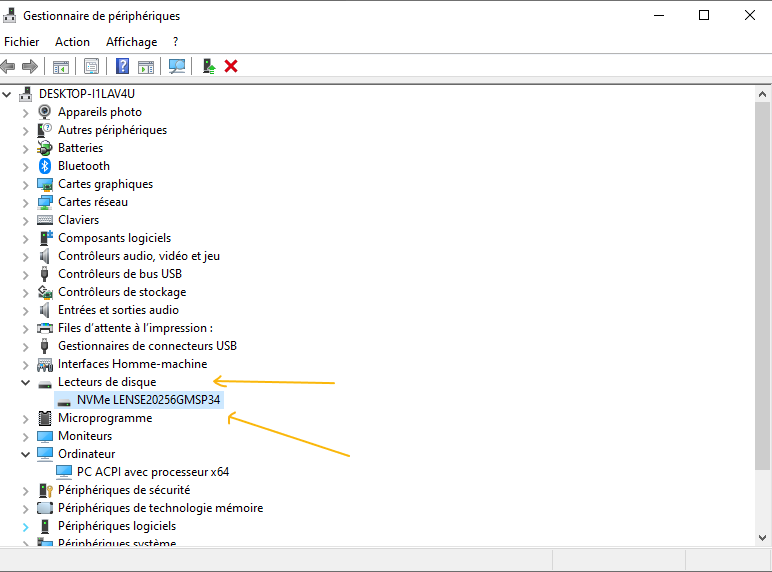Select PC ACPI avec processeur x64
Viewport: 772px width, 572px height.
[153, 472]
